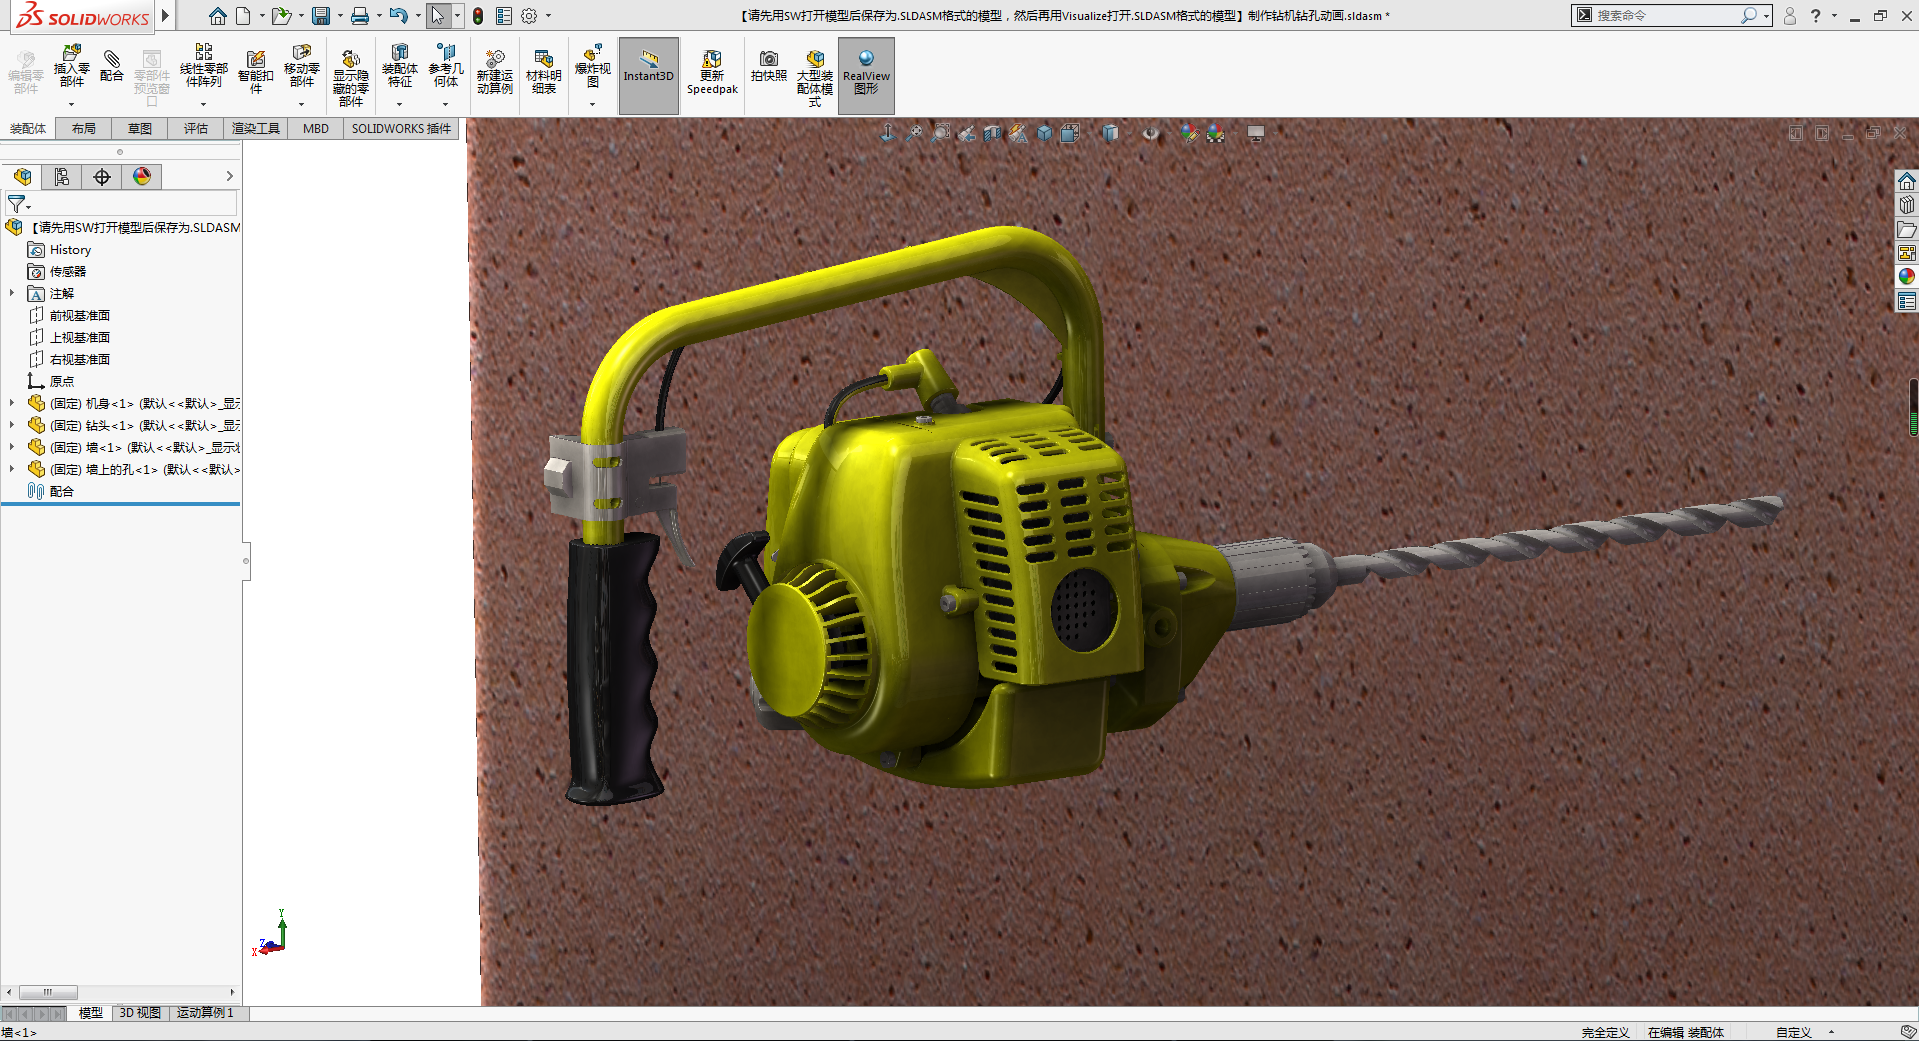This screenshot has width=1919, height=1041.
Task: Expand the 机身<1> component in tree
Action: pos(12,404)
